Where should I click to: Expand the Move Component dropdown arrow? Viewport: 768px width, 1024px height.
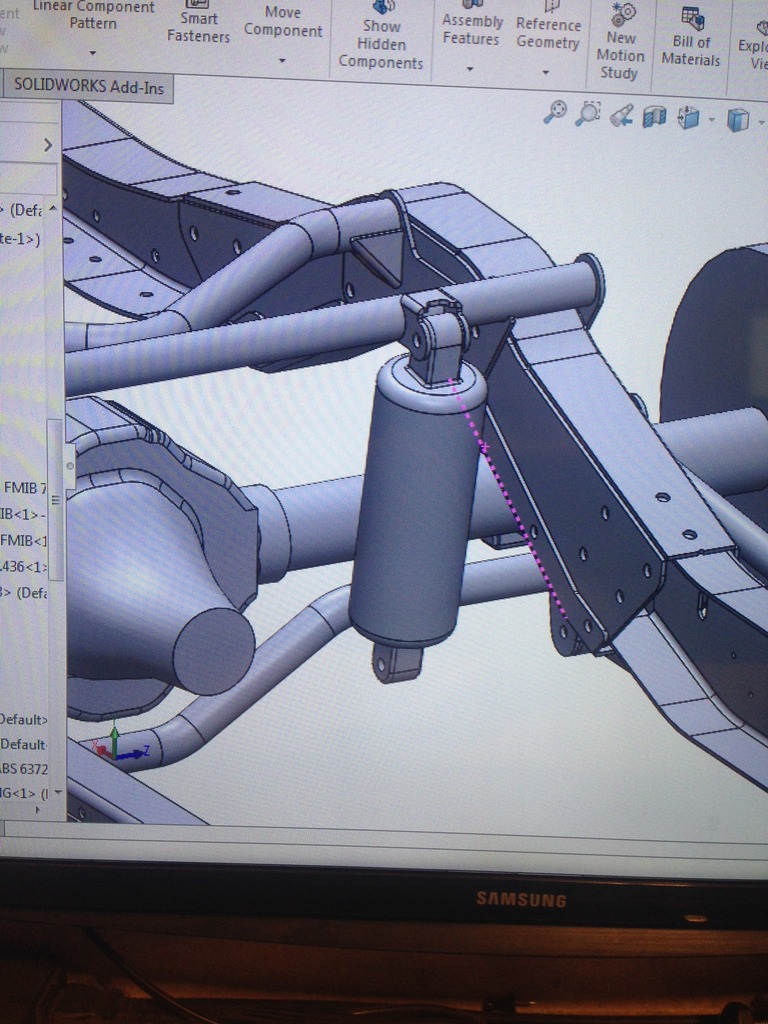282,61
